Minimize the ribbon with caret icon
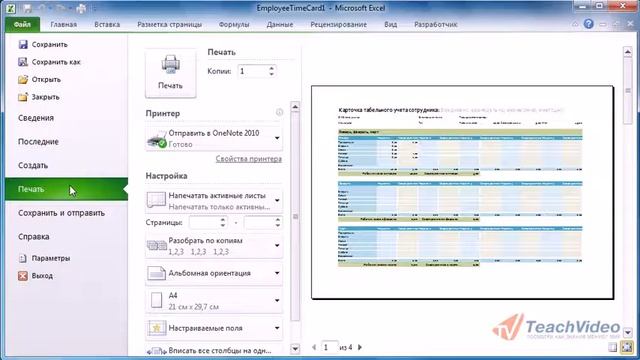Viewport: 640px width, 360px height. [575, 24]
